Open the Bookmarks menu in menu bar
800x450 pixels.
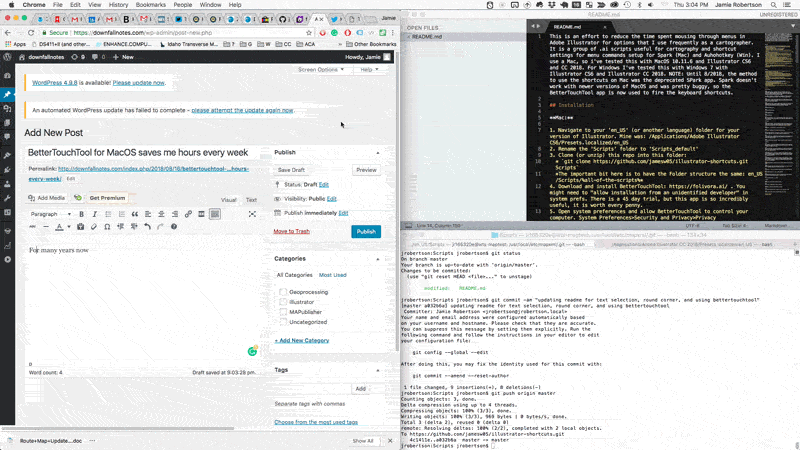coord(151,5)
